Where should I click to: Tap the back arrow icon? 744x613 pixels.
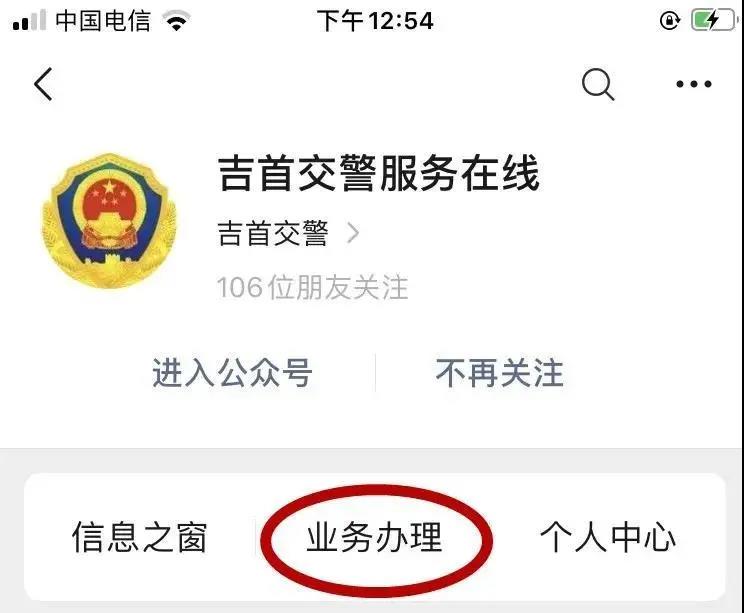click(x=43, y=84)
